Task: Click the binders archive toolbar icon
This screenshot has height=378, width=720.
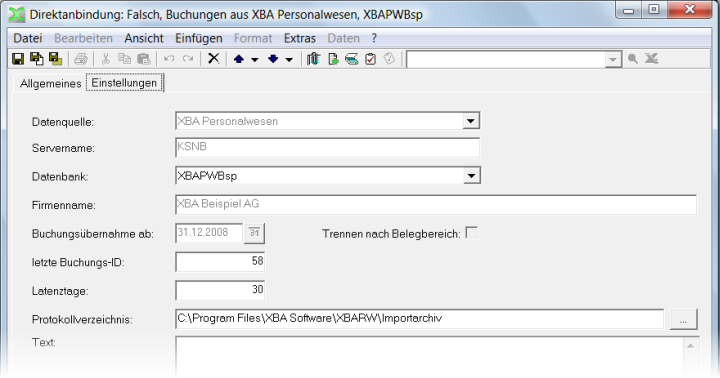Action: coord(314,59)
